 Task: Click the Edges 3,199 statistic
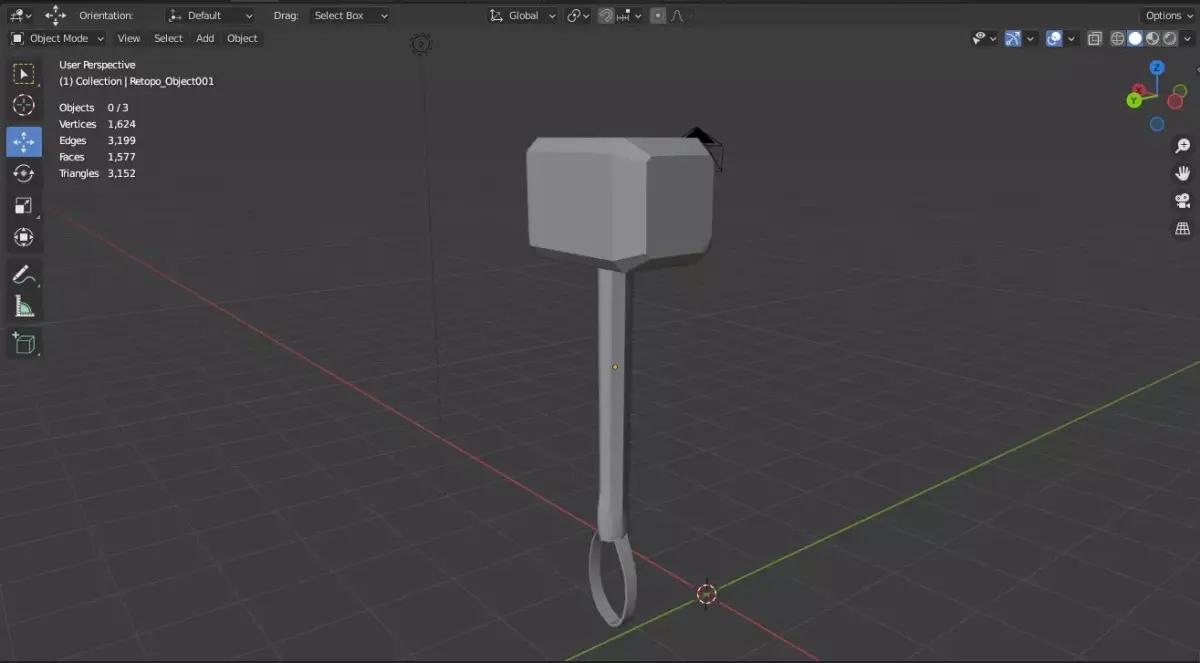[97, 141]
